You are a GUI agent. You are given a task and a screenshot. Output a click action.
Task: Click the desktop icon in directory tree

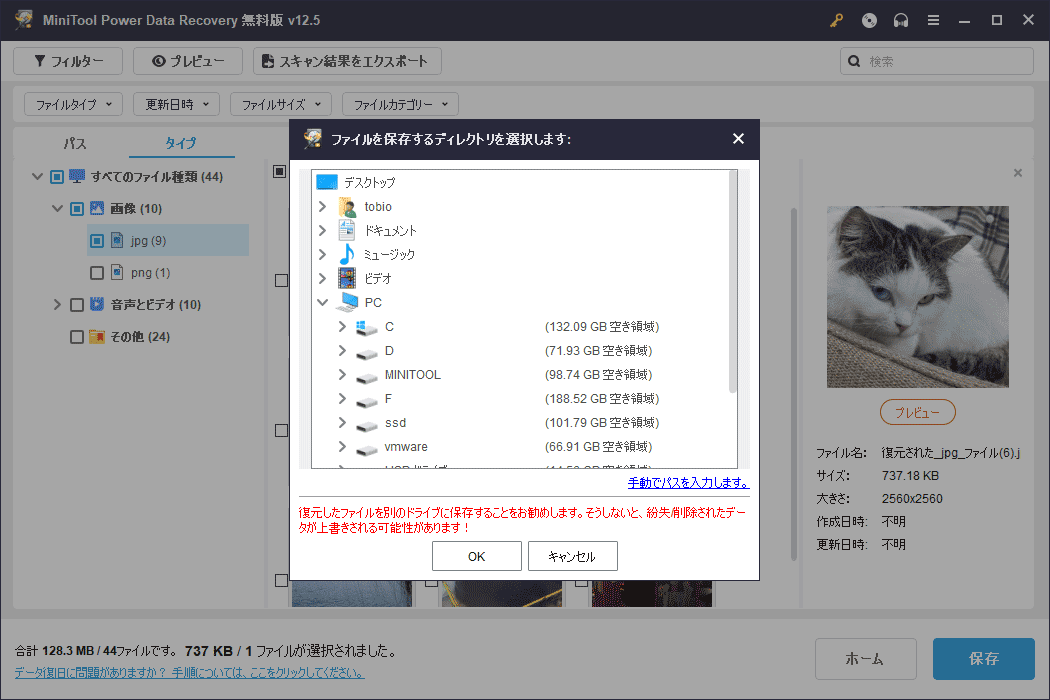click(x=327, y=182)
